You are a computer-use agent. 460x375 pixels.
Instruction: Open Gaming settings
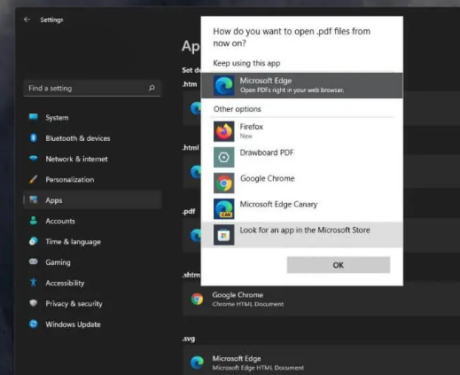[x=92, y=262]
